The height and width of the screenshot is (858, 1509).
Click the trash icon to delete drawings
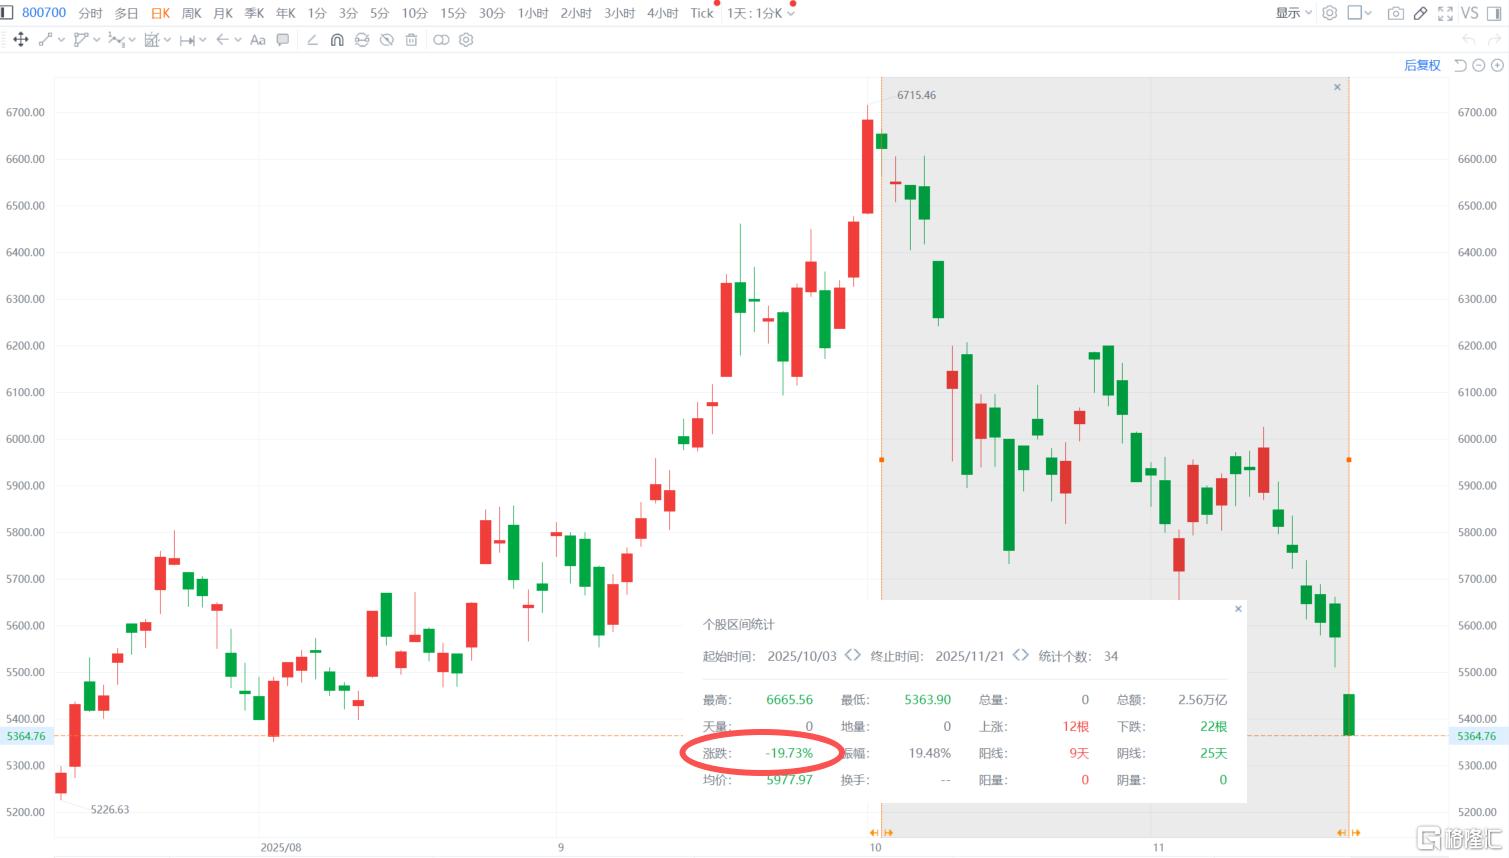click(x=411, y=40)
